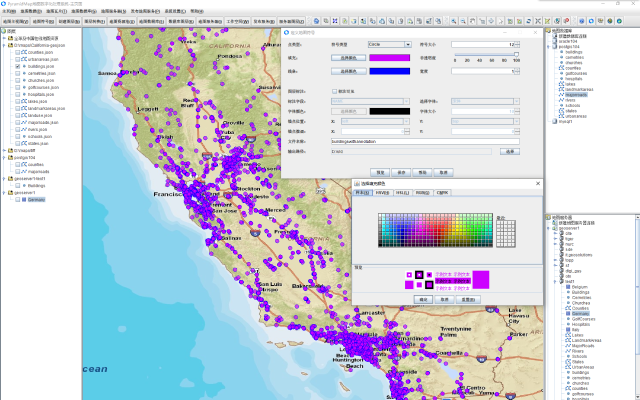This screenshot has width=640, height=400.
Task: Check the hospitals.json layer box
Action: pos(18,94)
